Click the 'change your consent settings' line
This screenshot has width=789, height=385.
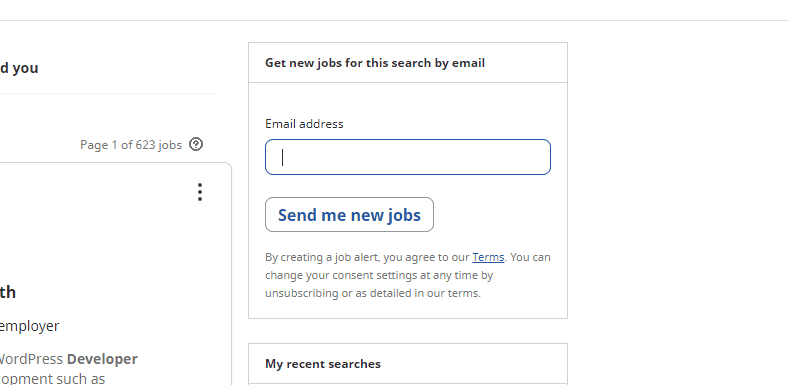tap(379, 275)
